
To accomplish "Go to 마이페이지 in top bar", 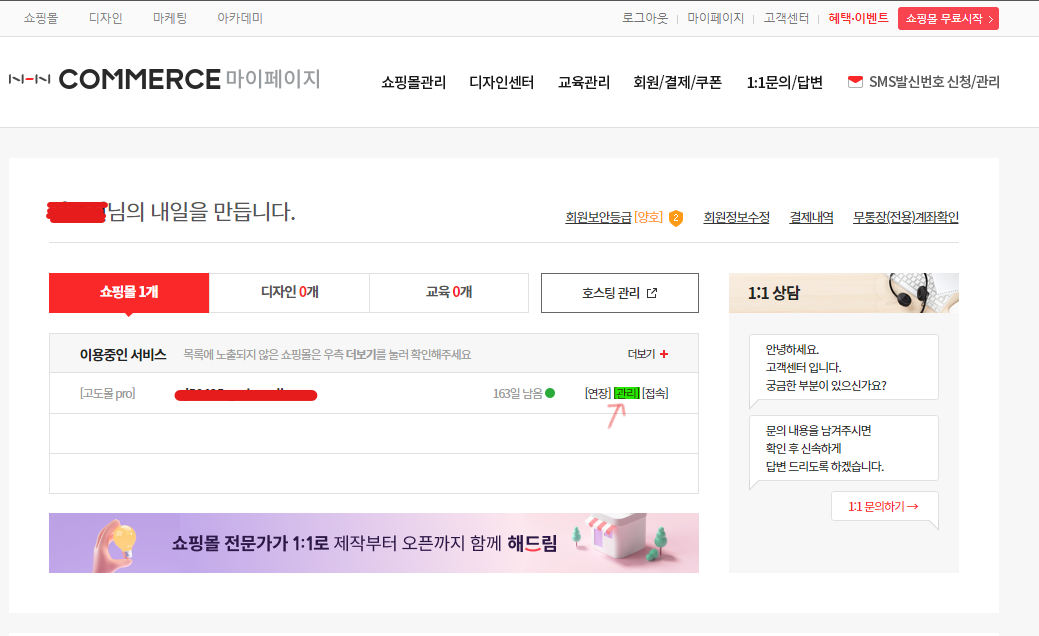I will (x=716, y=19).
